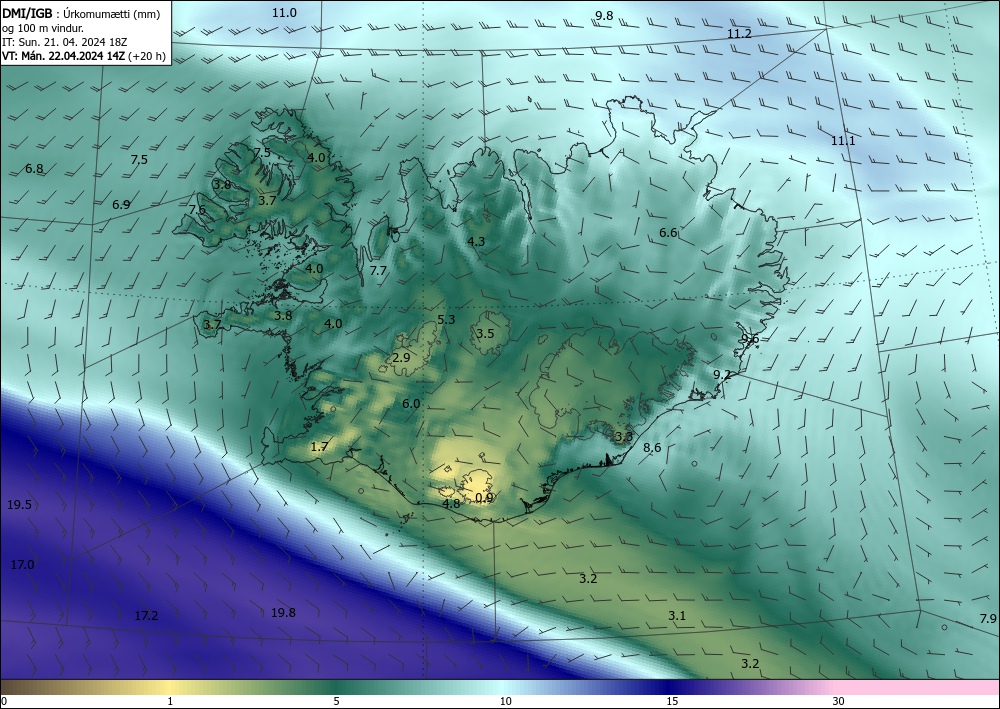Pick the 6.0 precipitation label
Image resolution: width=1000 pixels, height=709 pixels.
(411, 404)
